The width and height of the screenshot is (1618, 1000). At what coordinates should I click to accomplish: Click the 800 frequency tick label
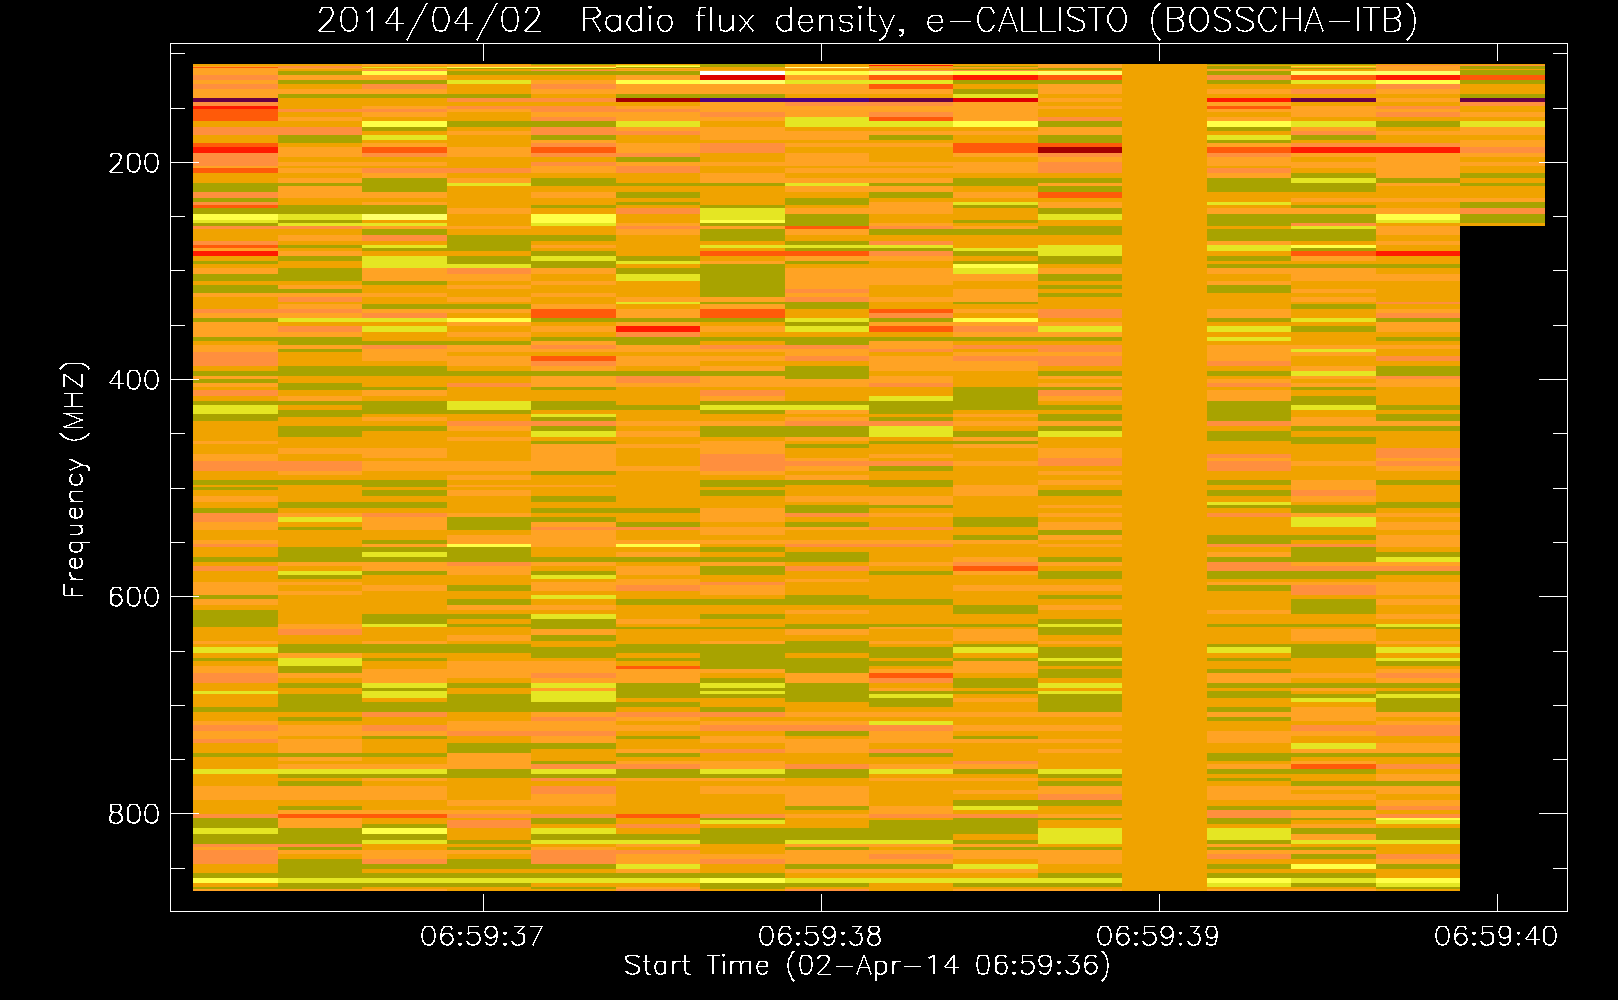134,814
